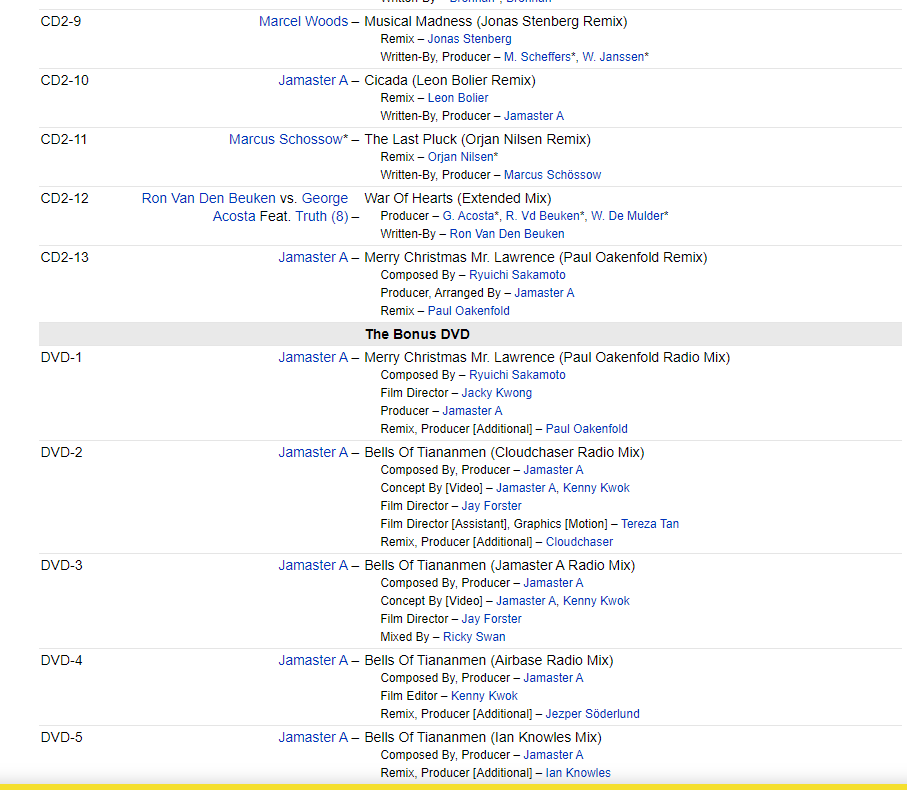Open Jamaster A artist link on DVD-1
Image resolution: width=907 pixels, height=790 pixels.
[313, 357]
